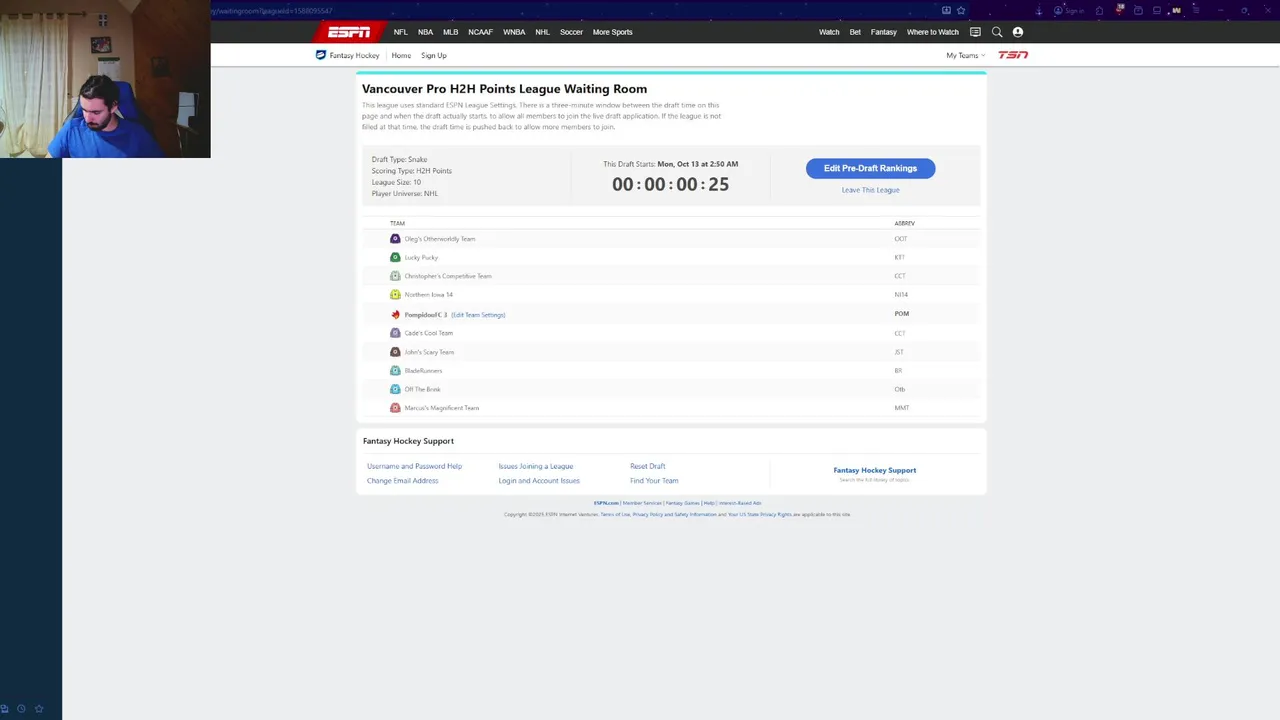Click PompidouFC 3 flame logo icon
The width and height of the screenshot is (1280, 720).
(x=395, y=314)
